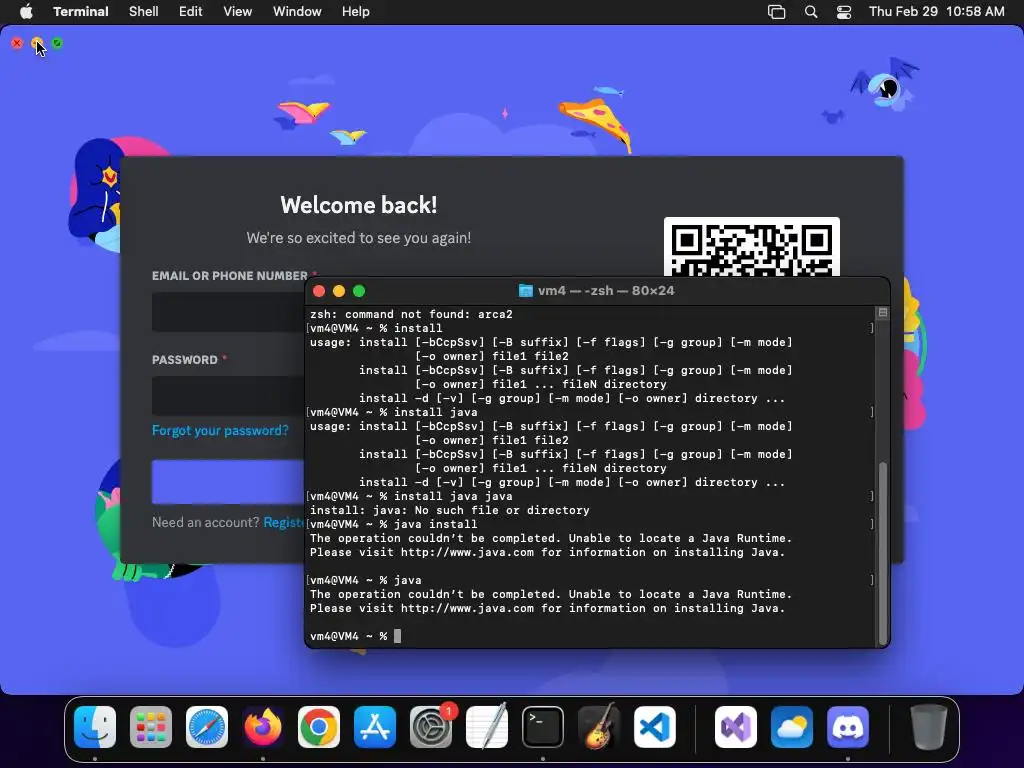Open Google Chrome in the Dock

[319, 727]
